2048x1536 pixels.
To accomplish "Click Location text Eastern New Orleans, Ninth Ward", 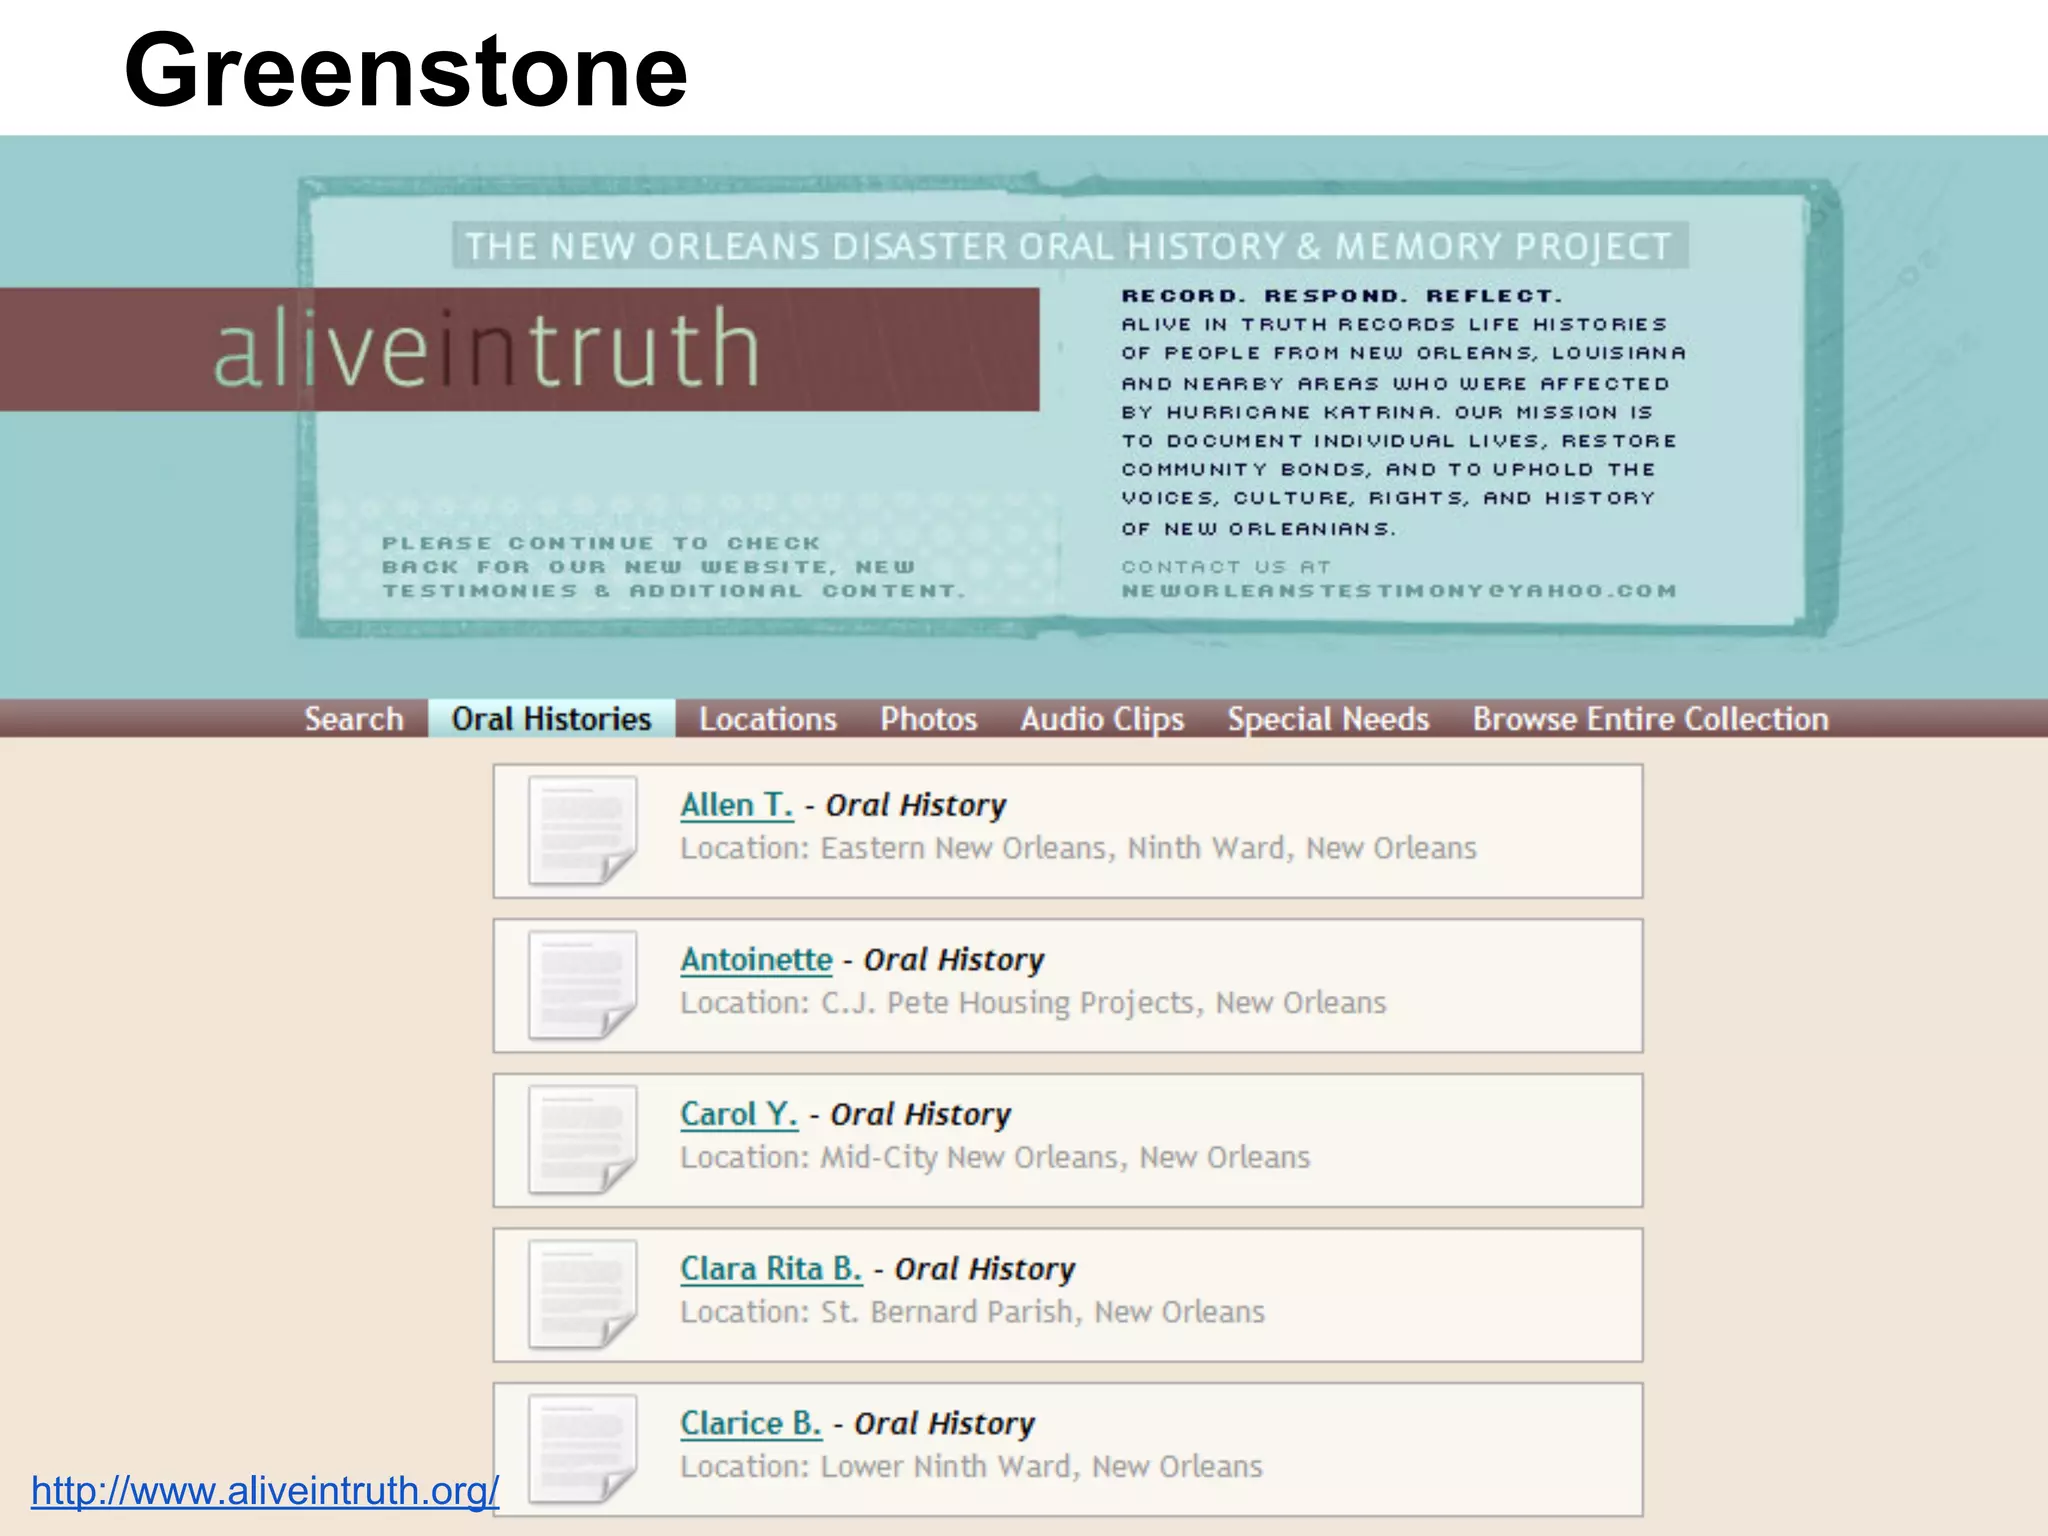I will 1078,849.
